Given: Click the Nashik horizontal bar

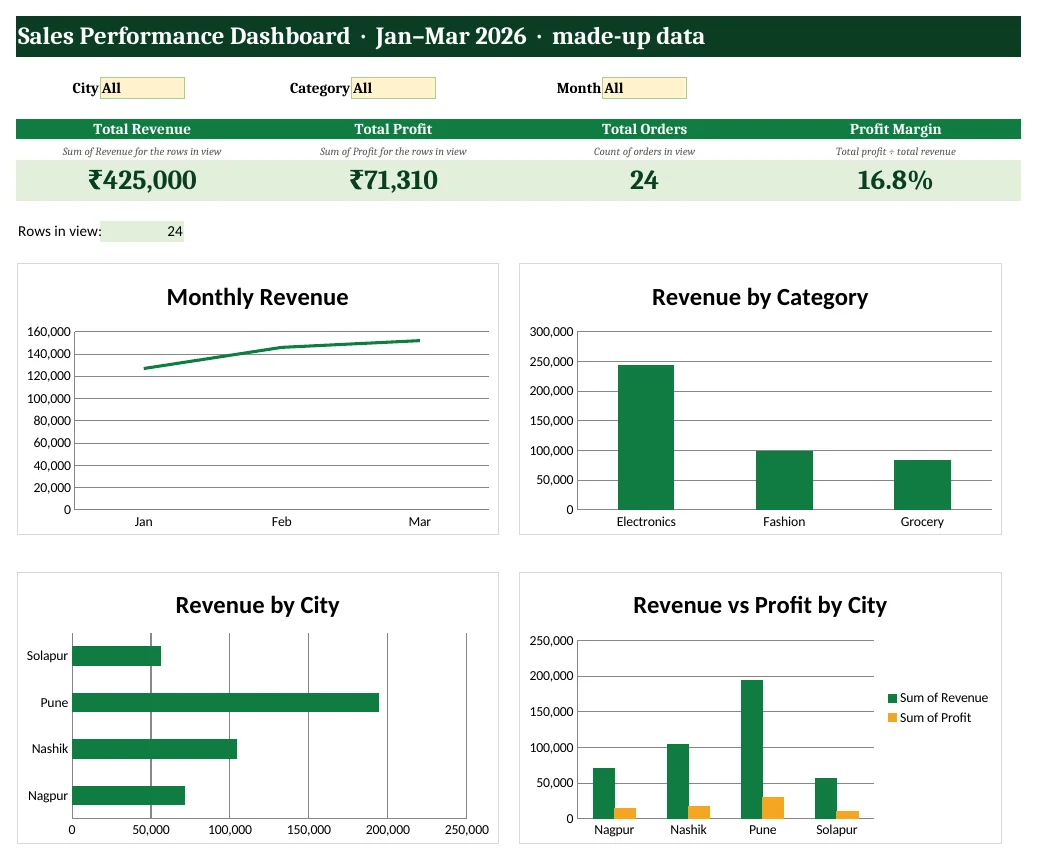Looking at the screenshot, I should pyautogui.click(x=154, y=749).
